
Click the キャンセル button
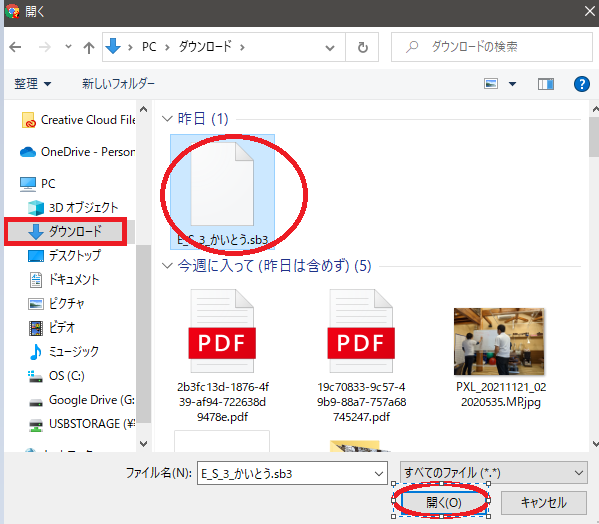pyautogui.click(x=543, y=503)
